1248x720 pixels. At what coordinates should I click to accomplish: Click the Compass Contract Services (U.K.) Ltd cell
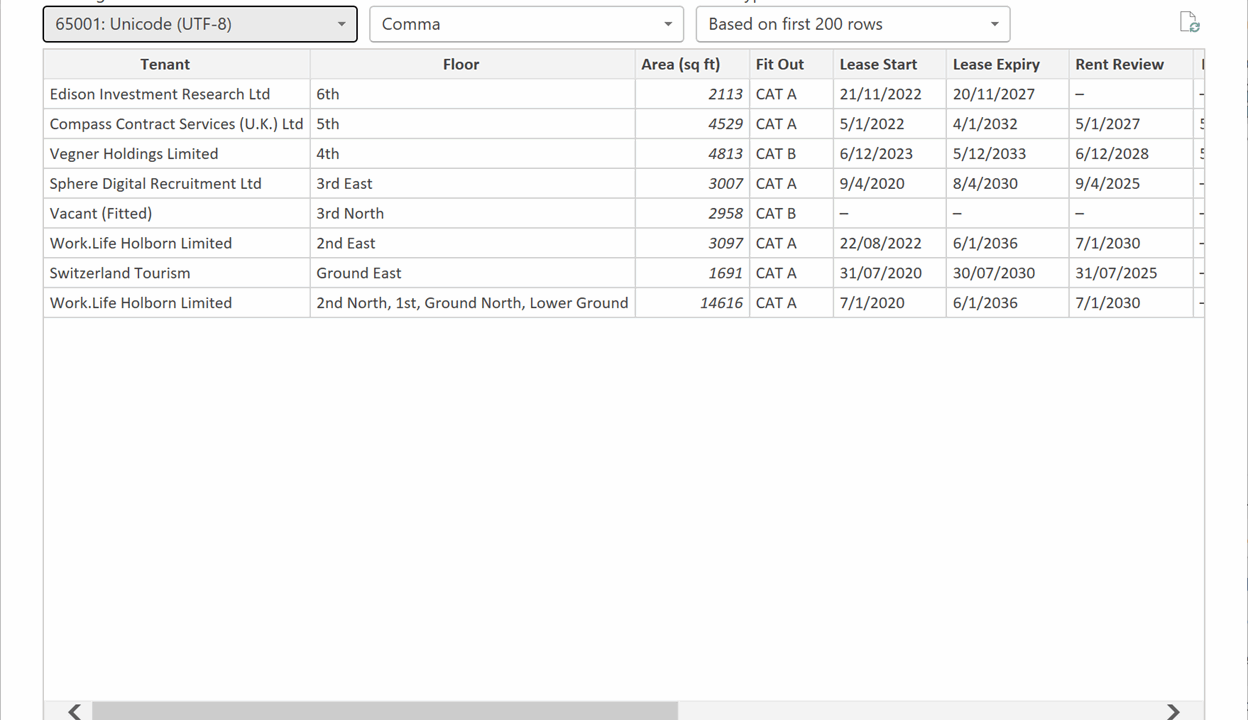coord(177,124)
